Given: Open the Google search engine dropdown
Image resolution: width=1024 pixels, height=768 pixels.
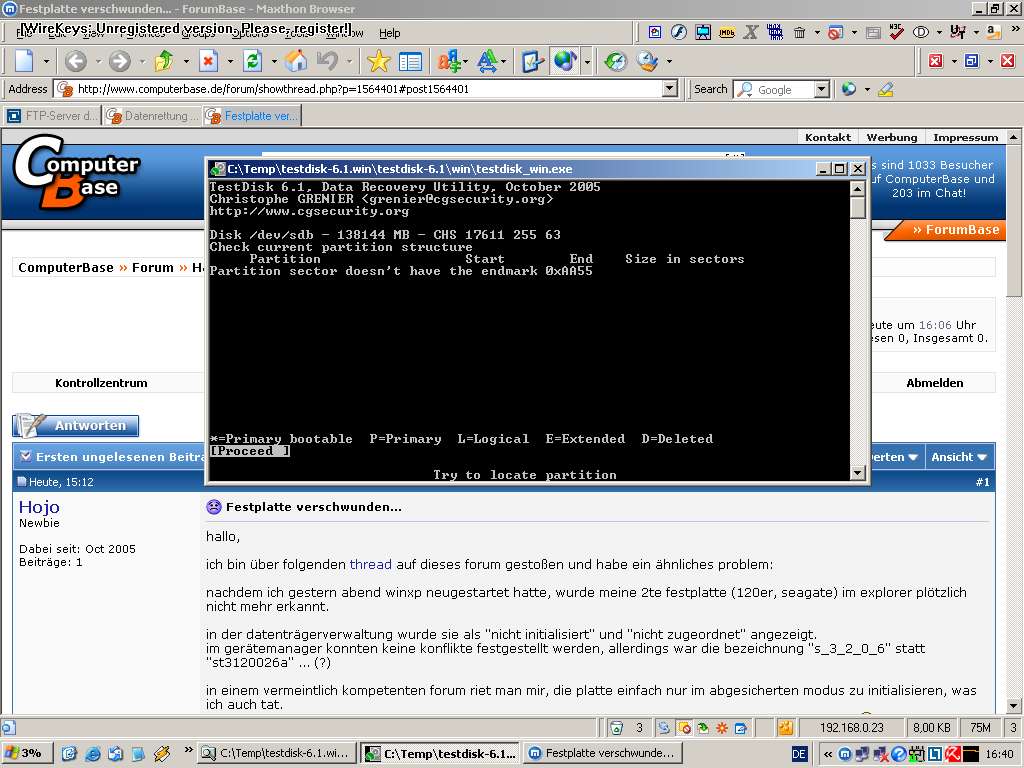Looking at the screenshot, I should click(x=822, y=89).
